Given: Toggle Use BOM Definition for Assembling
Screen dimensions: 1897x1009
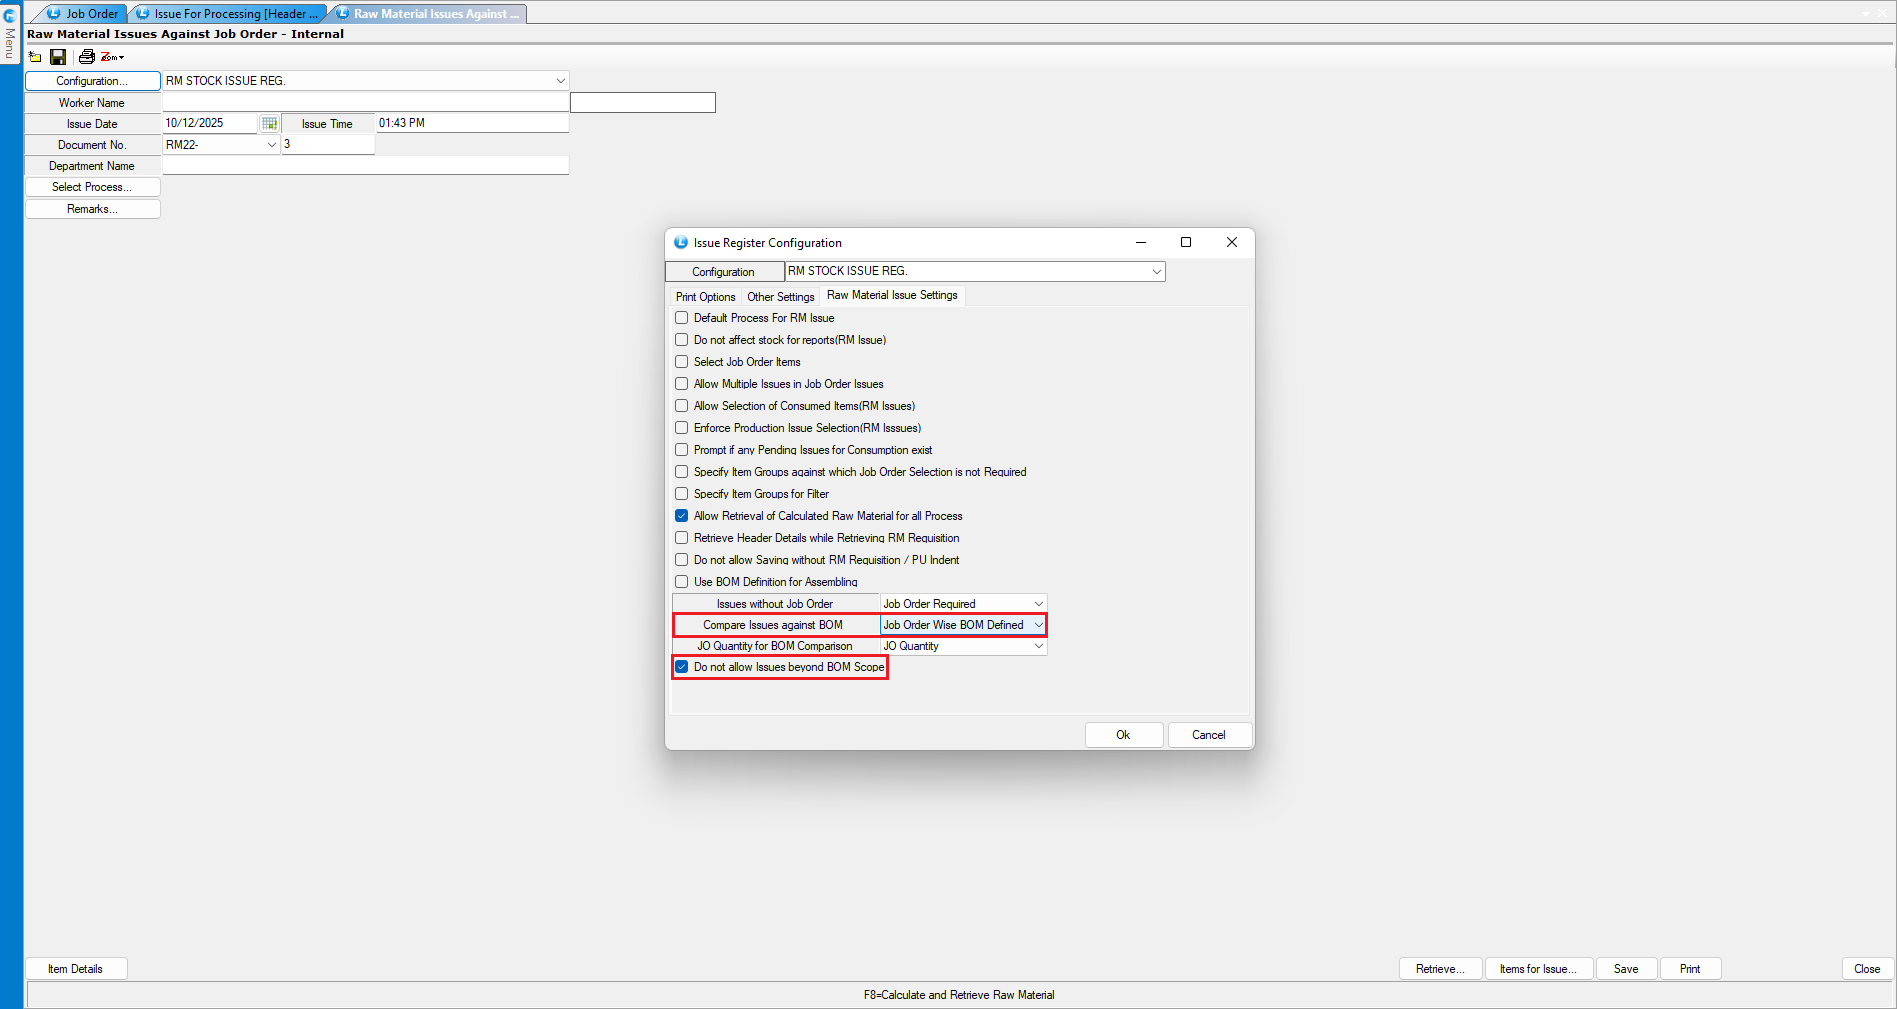Looking at the screenshot, I should coord(682,582).
